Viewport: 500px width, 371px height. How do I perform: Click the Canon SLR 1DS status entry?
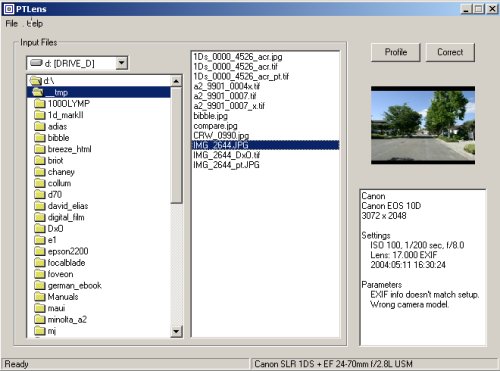click(x=333, y=364)
